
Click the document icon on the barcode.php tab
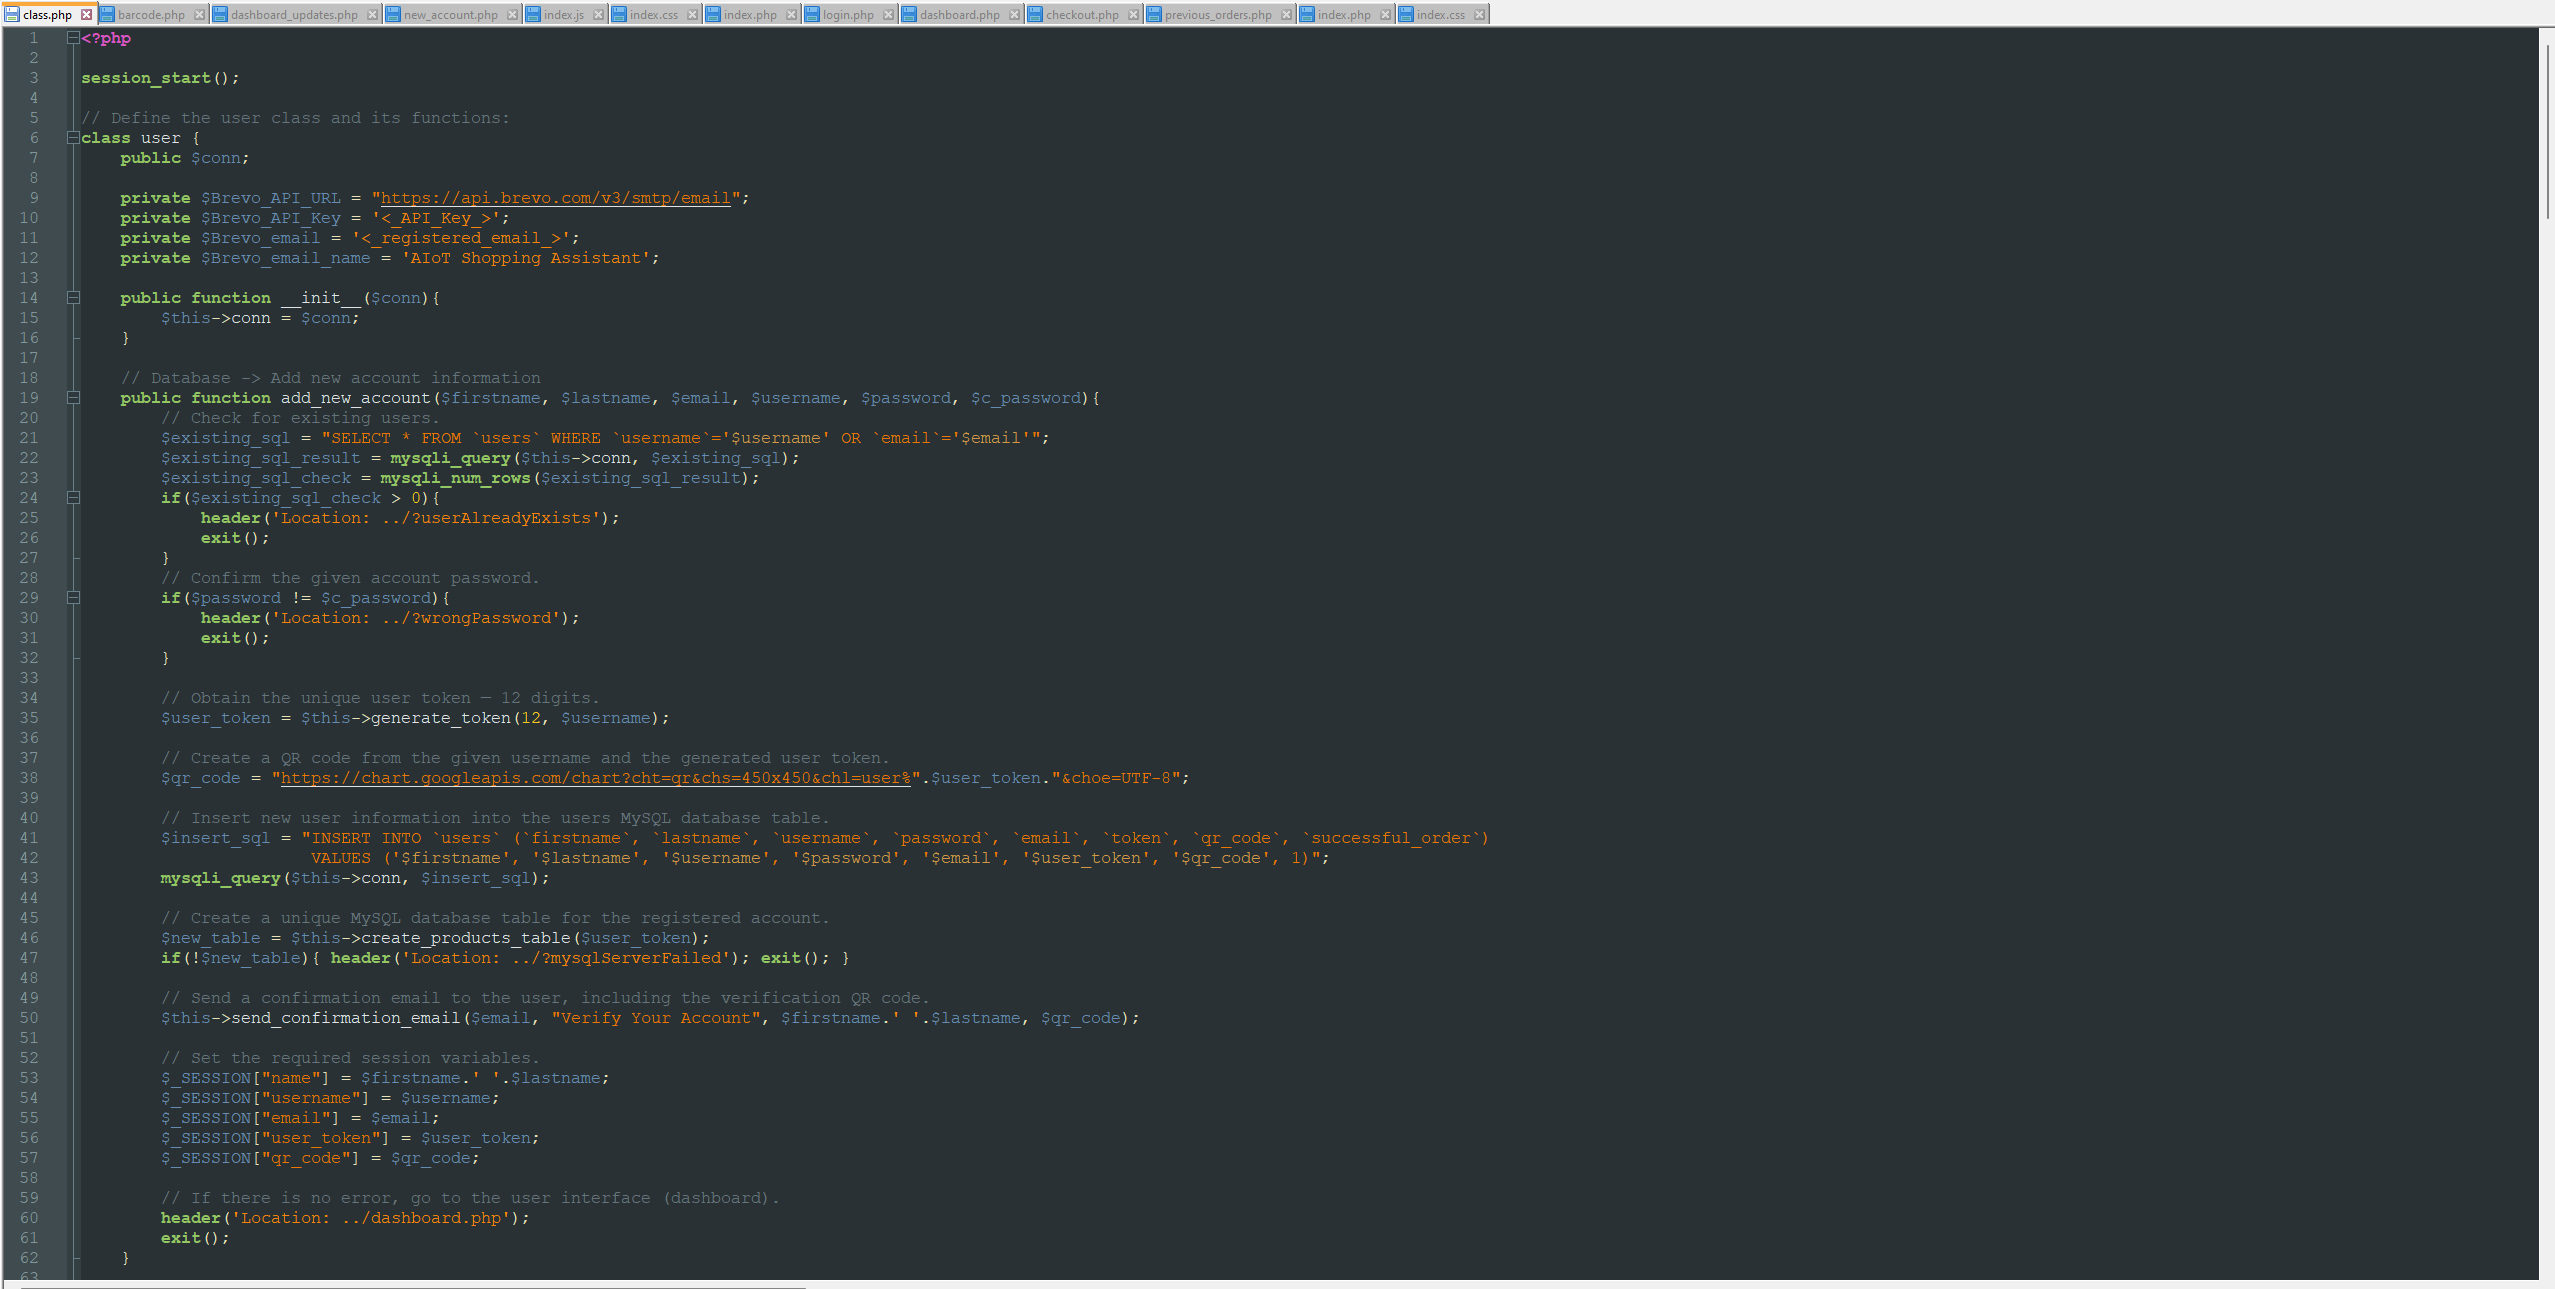(109, 14)
